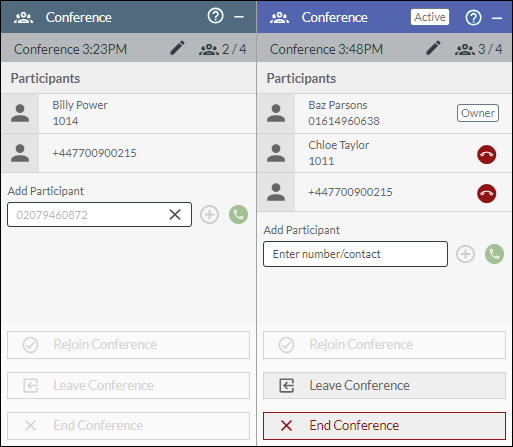Disconnect +447700900215 in the active conference

[x=486, y=193]
